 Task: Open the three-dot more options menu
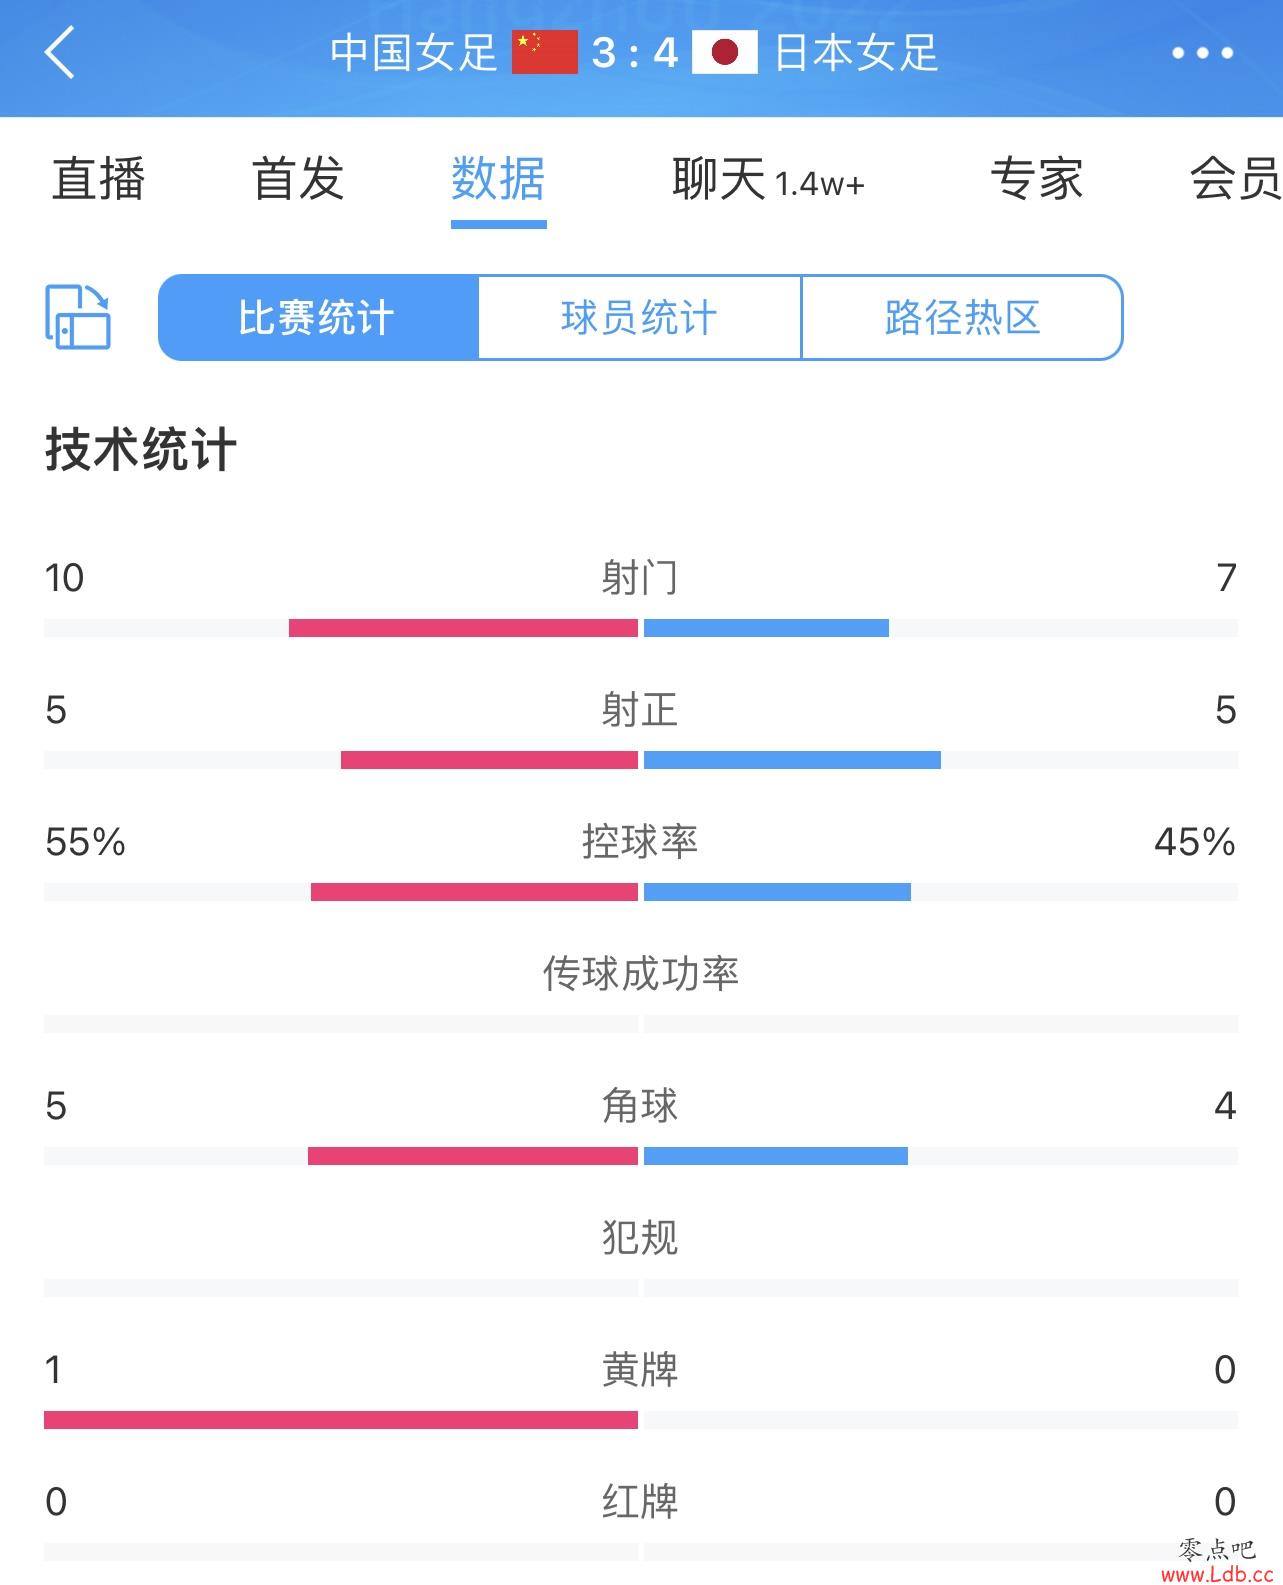pyautogui.click(x=1202, y=53)
